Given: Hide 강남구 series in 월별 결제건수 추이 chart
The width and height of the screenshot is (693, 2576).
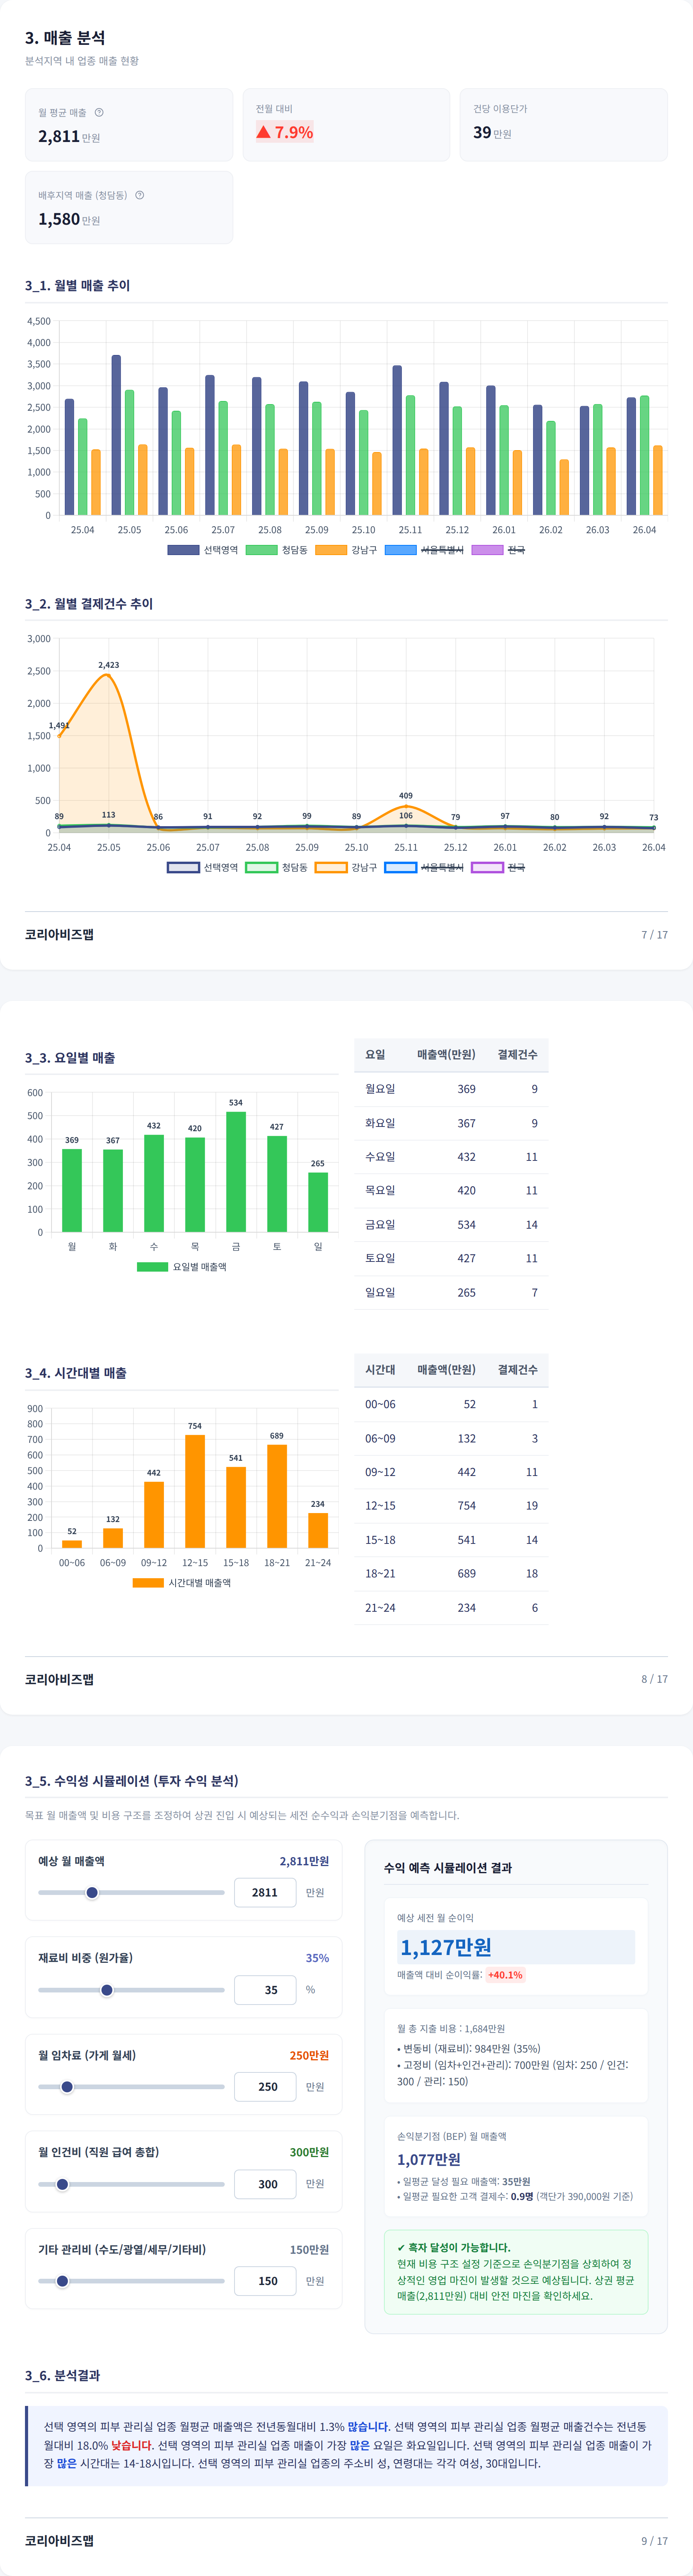Looking at the screenshot, I should pos(346,867).
